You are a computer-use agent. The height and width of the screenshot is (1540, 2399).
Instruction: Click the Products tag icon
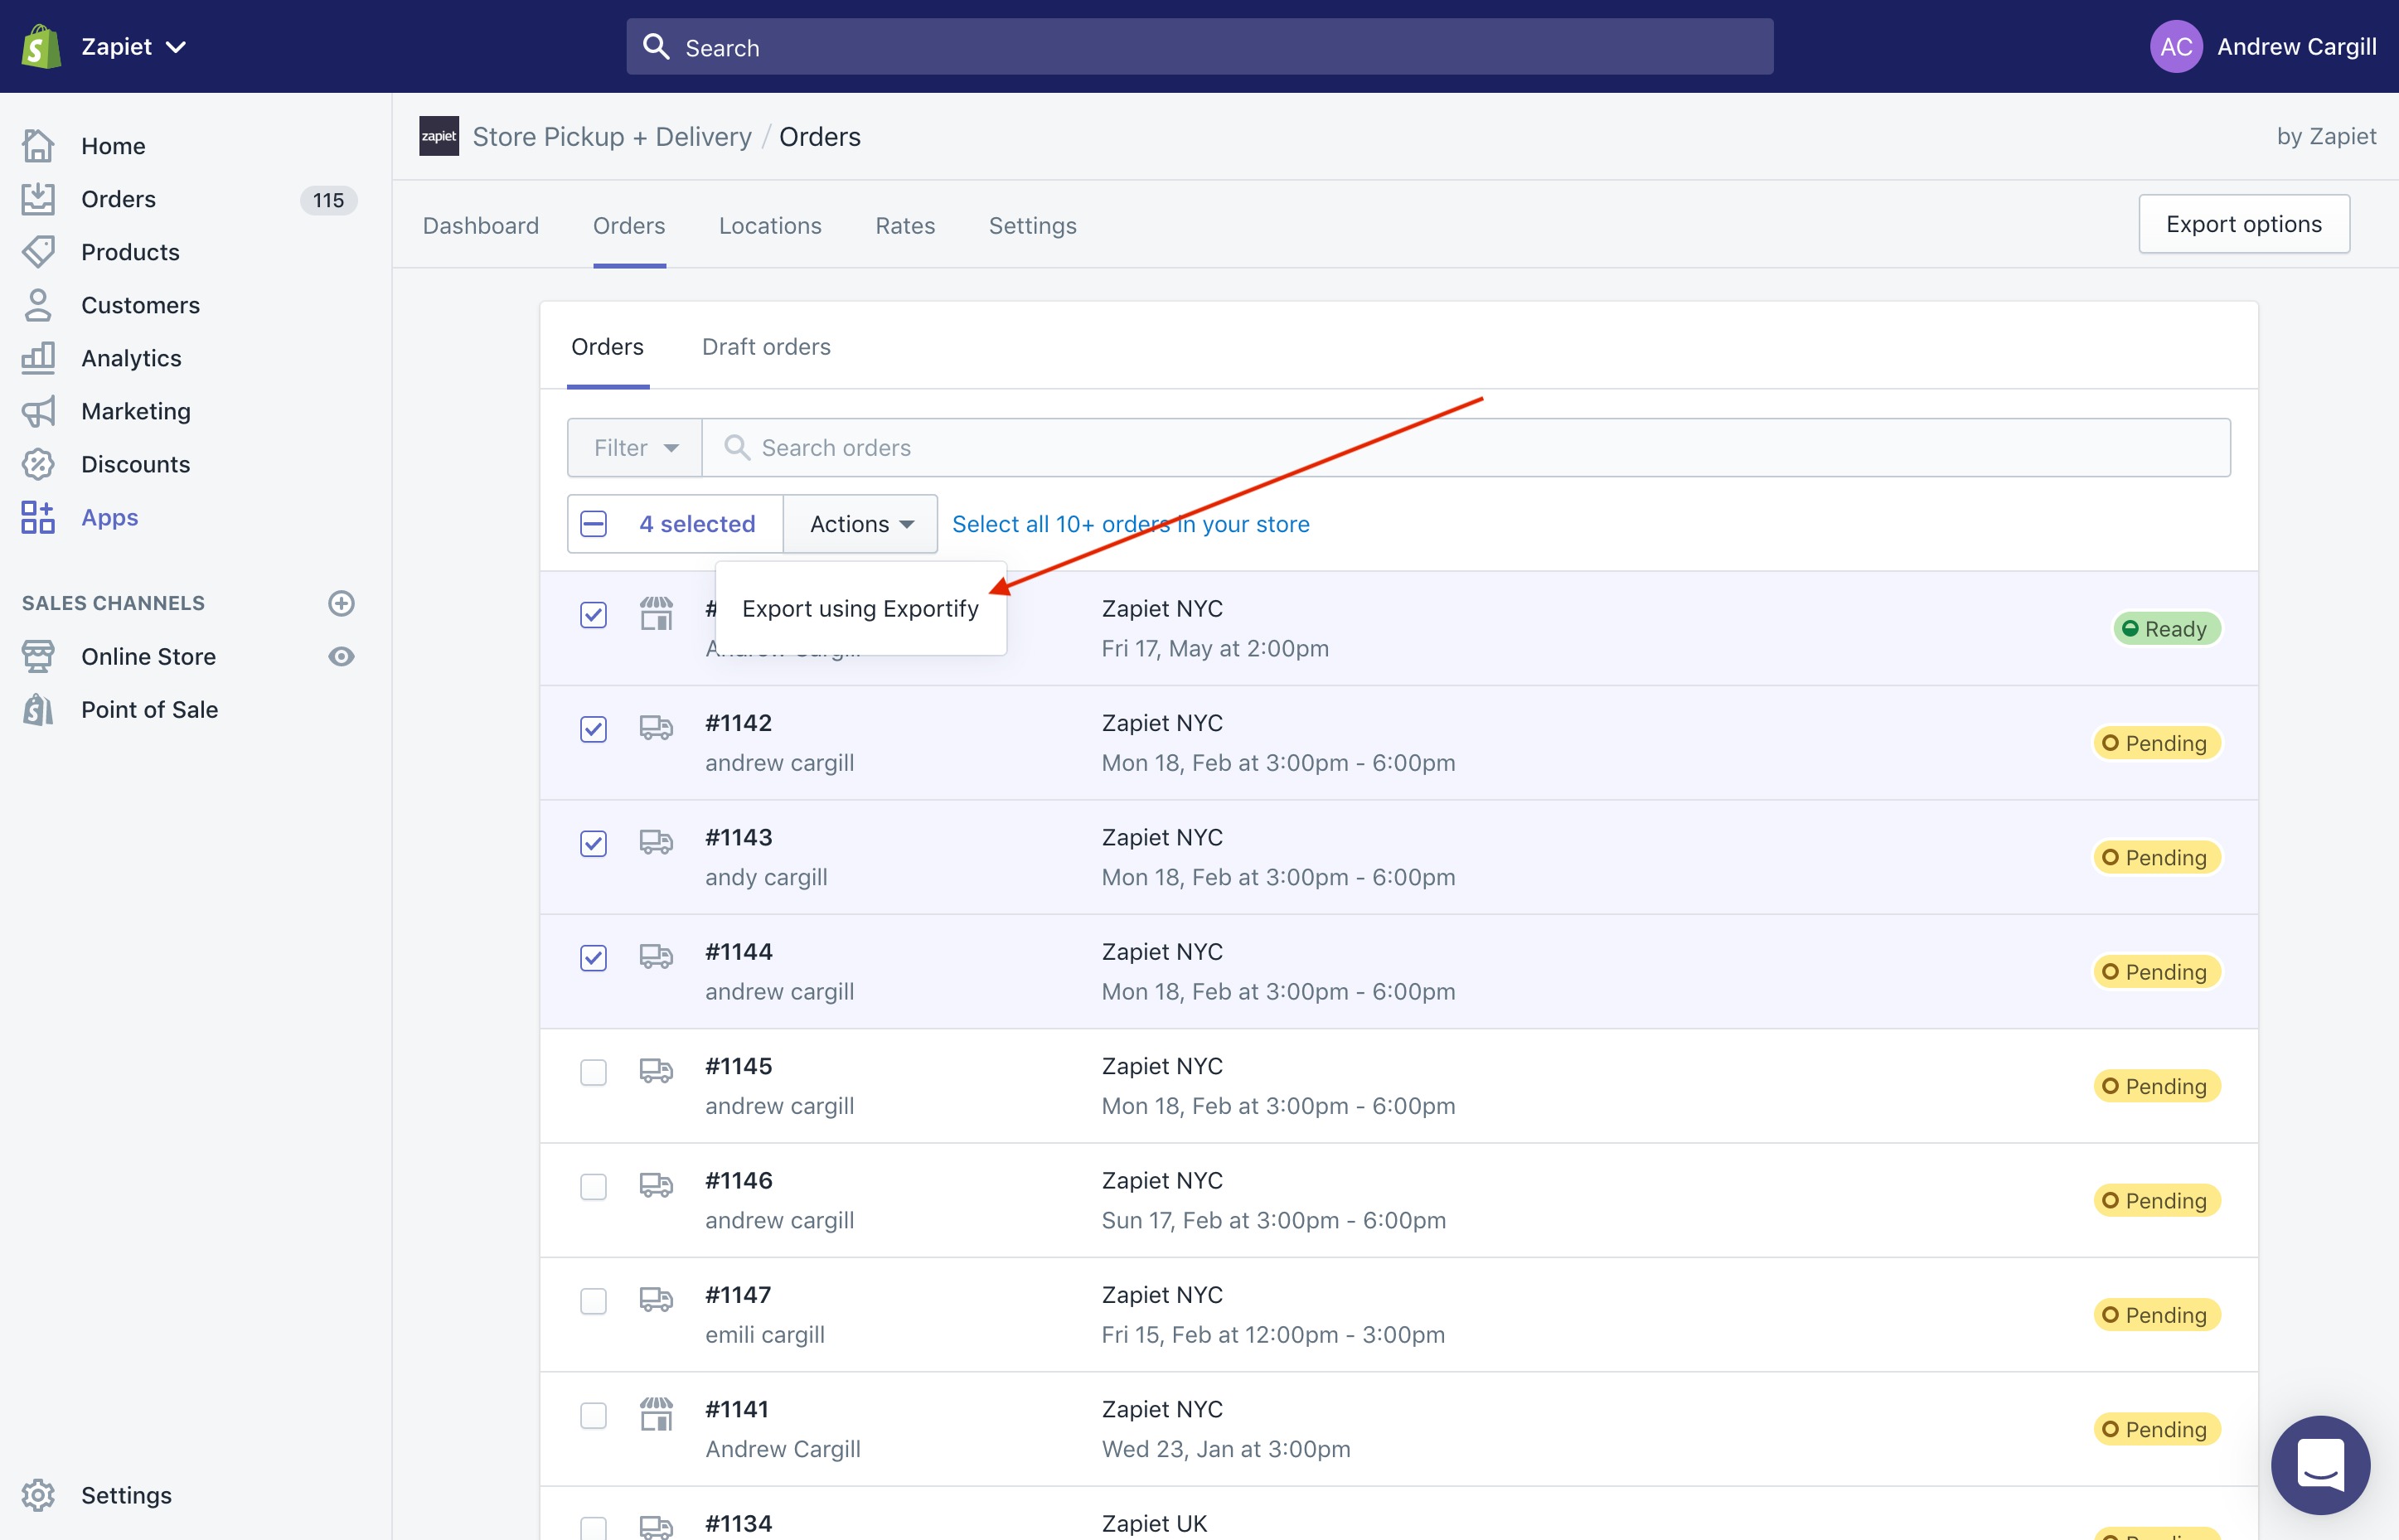(x=38, y=252)
